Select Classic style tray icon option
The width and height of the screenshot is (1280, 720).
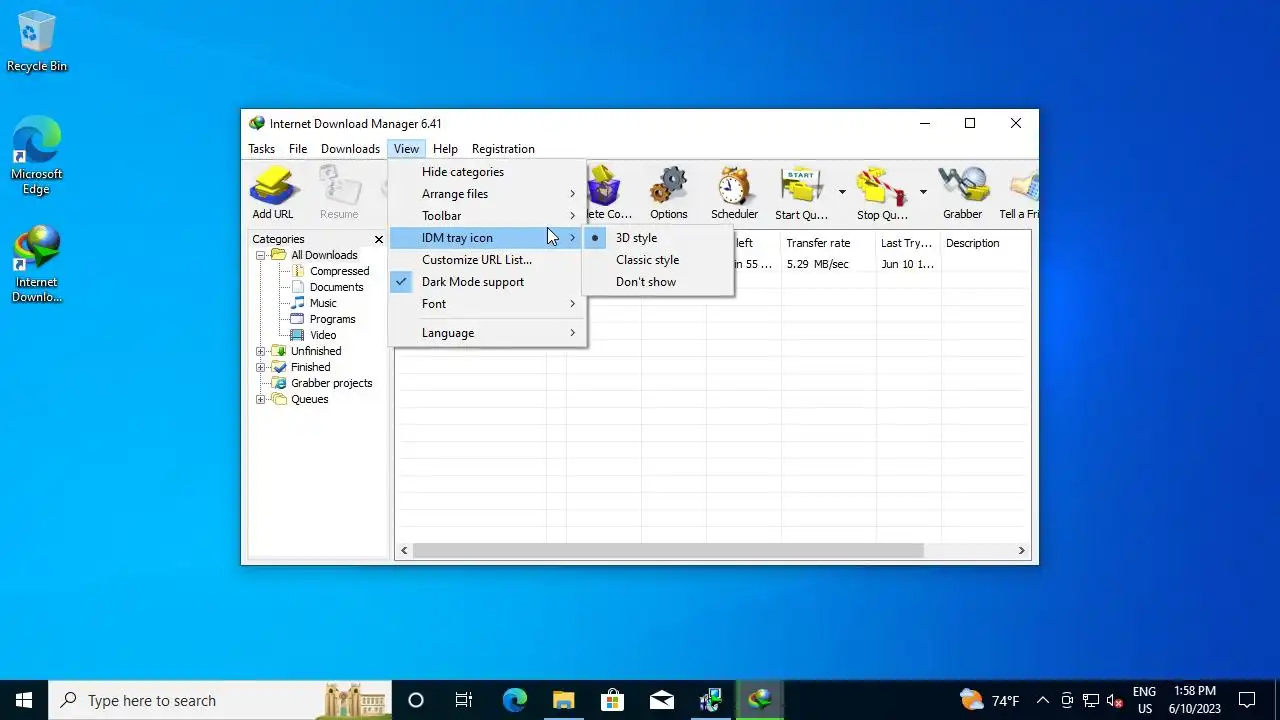(x=658, y=260)
